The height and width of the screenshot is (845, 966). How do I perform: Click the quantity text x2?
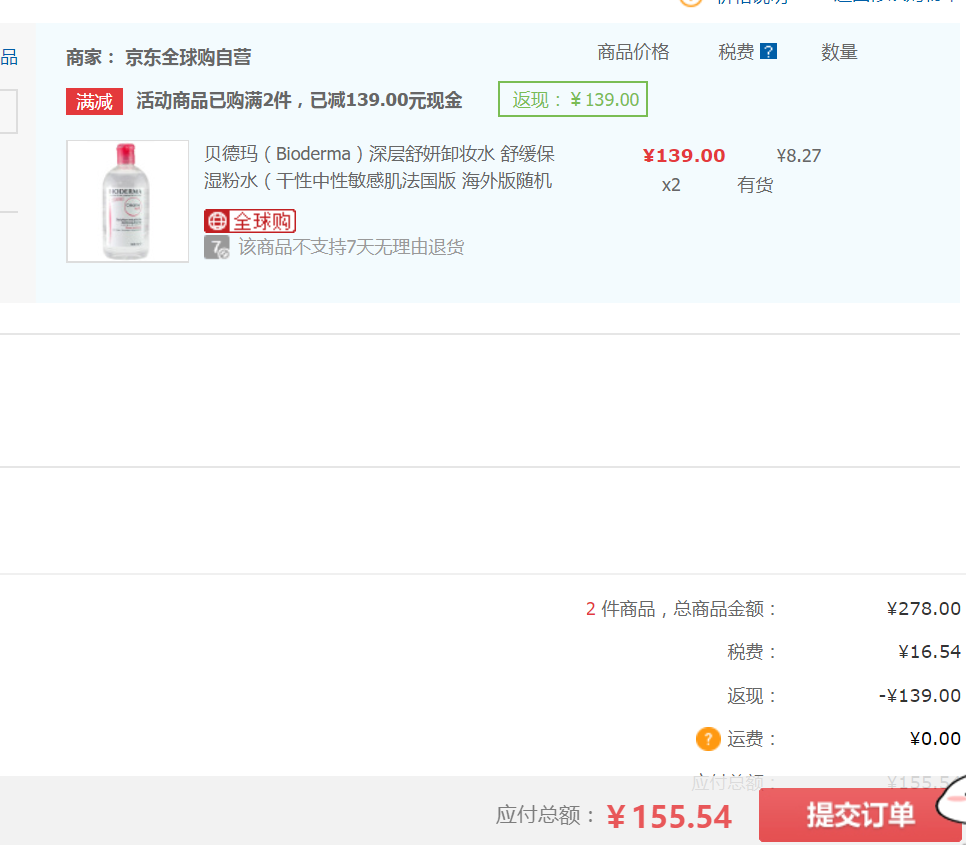[670, 185]
